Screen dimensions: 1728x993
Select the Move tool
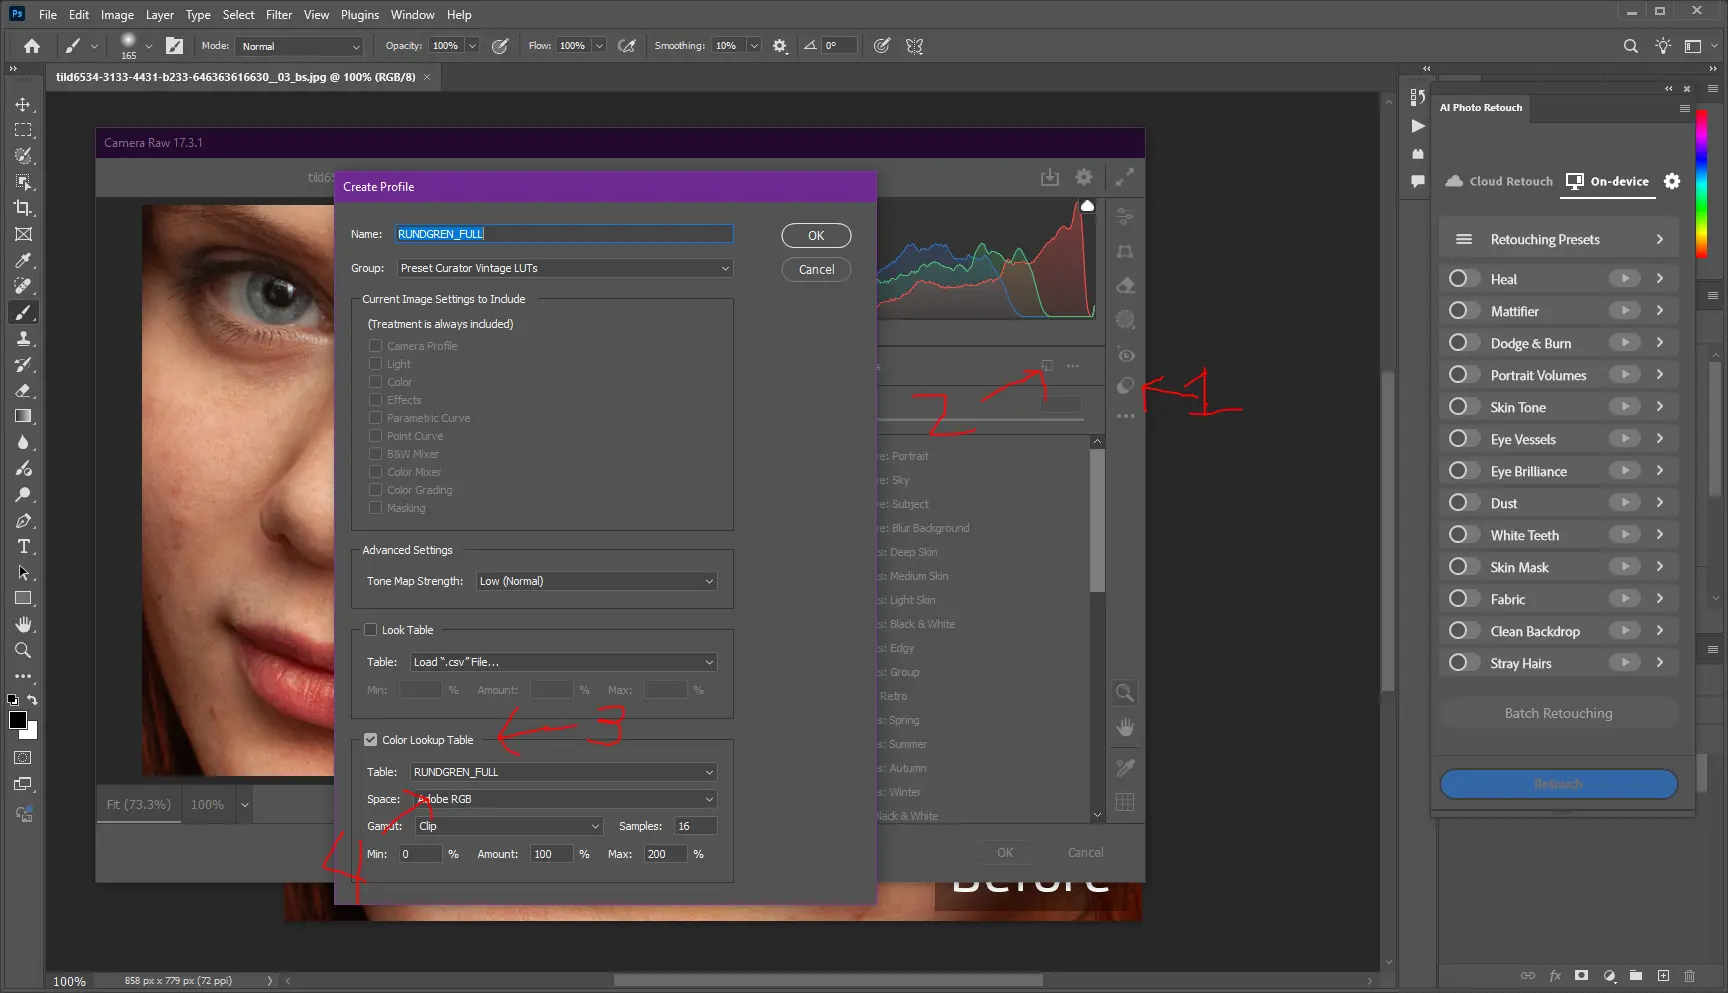pos(23,104)
